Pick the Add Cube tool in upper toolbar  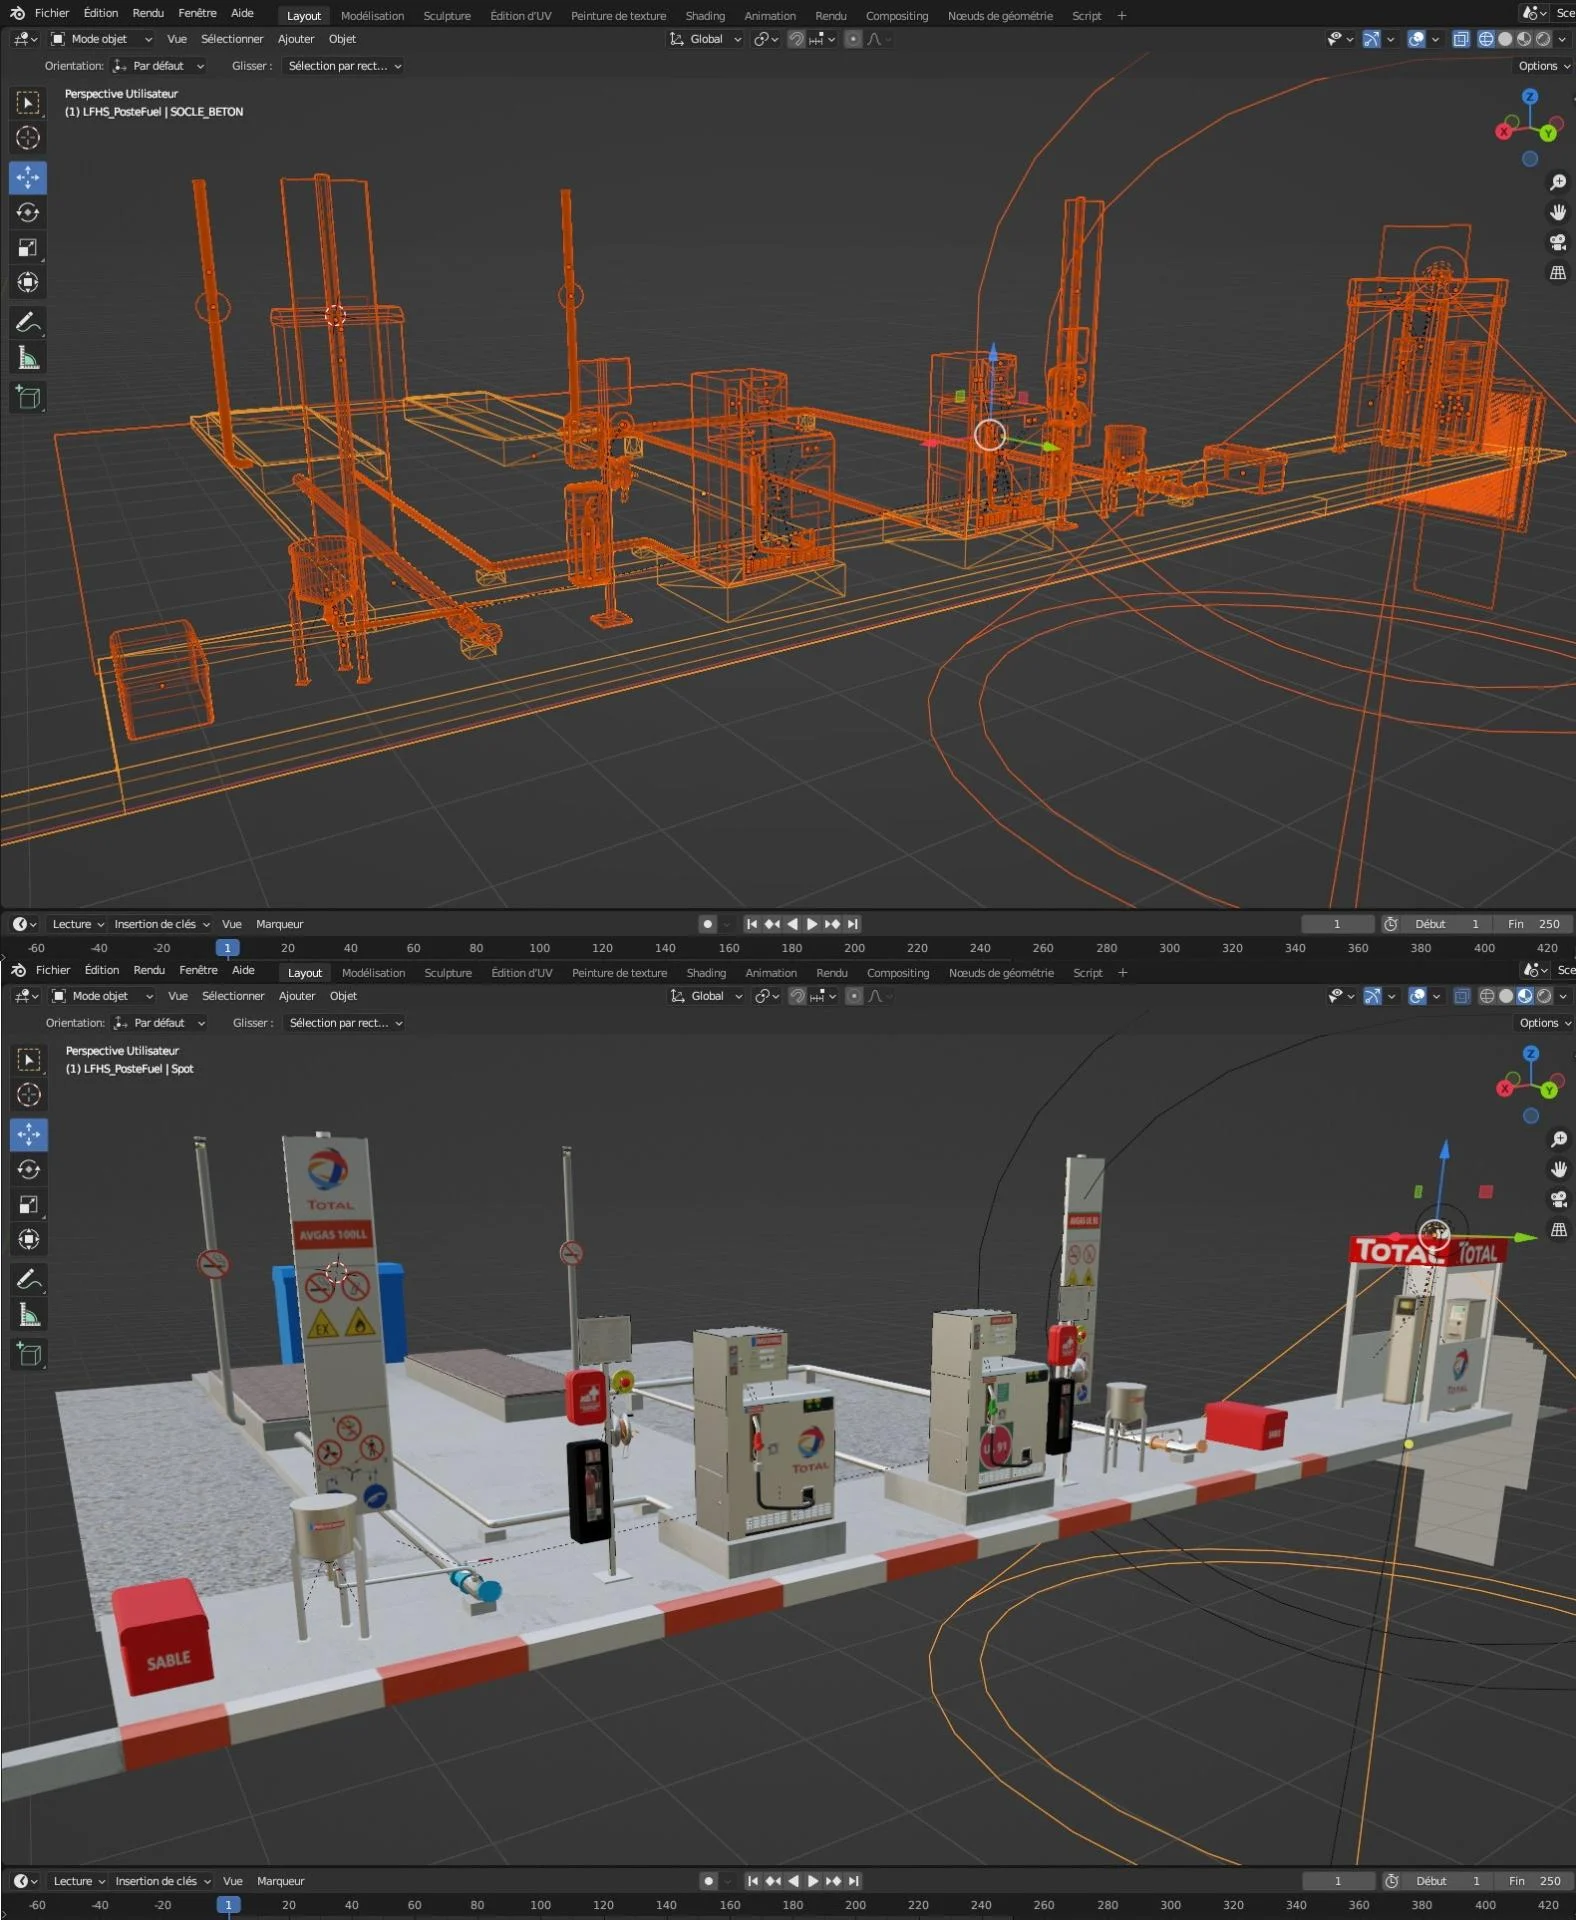tap(28, 397)
